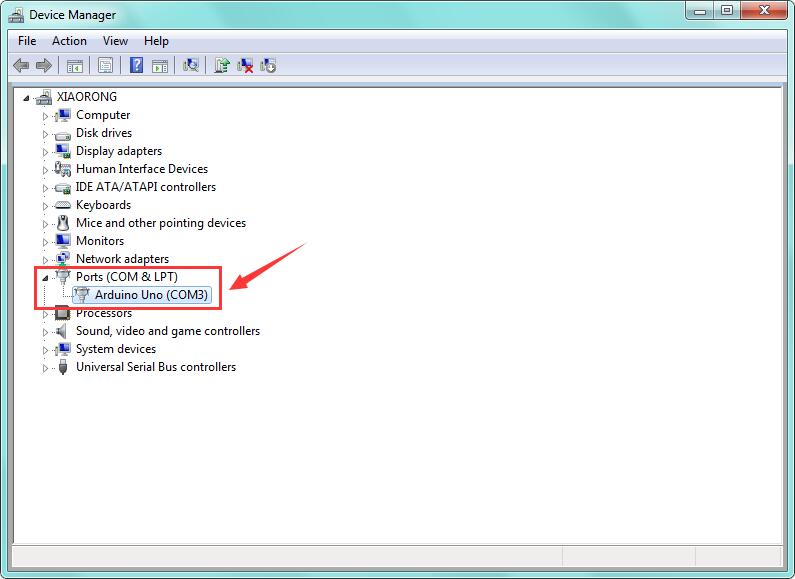
Task: Close the Device Manager window
Action: point(764,10)
